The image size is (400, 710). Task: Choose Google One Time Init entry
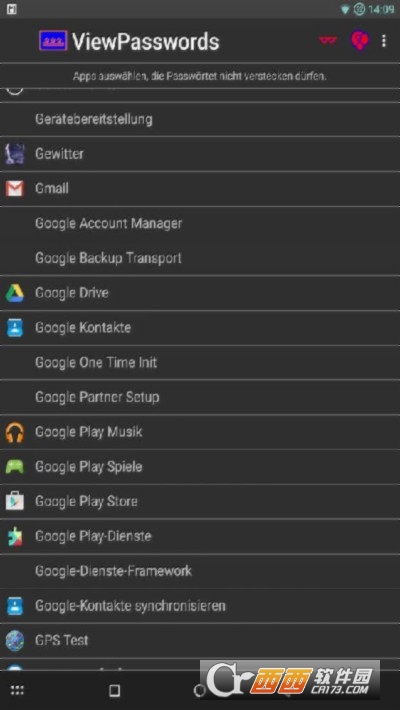96,362
